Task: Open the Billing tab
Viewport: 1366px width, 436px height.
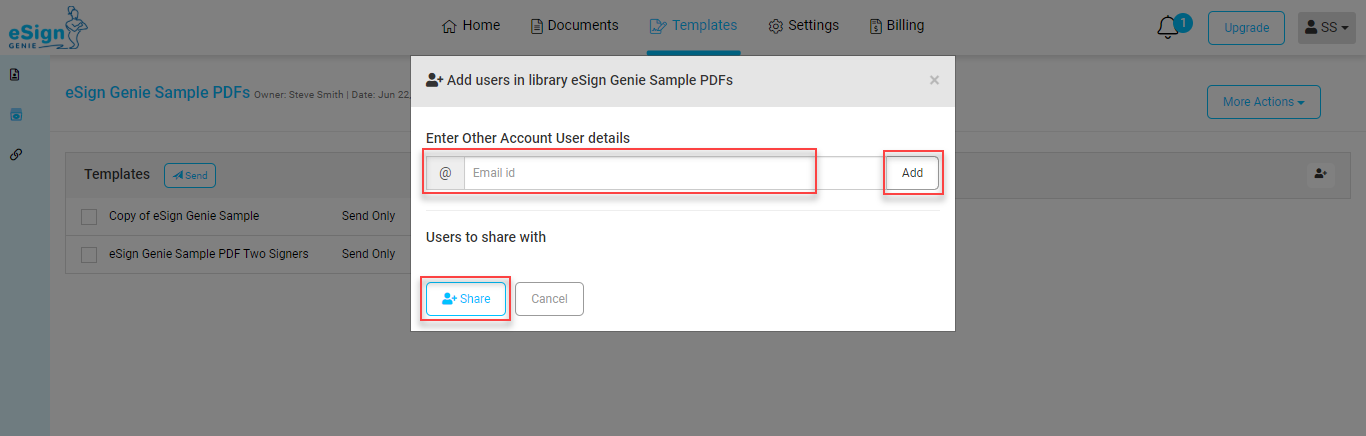Action: tap(896, 25)
